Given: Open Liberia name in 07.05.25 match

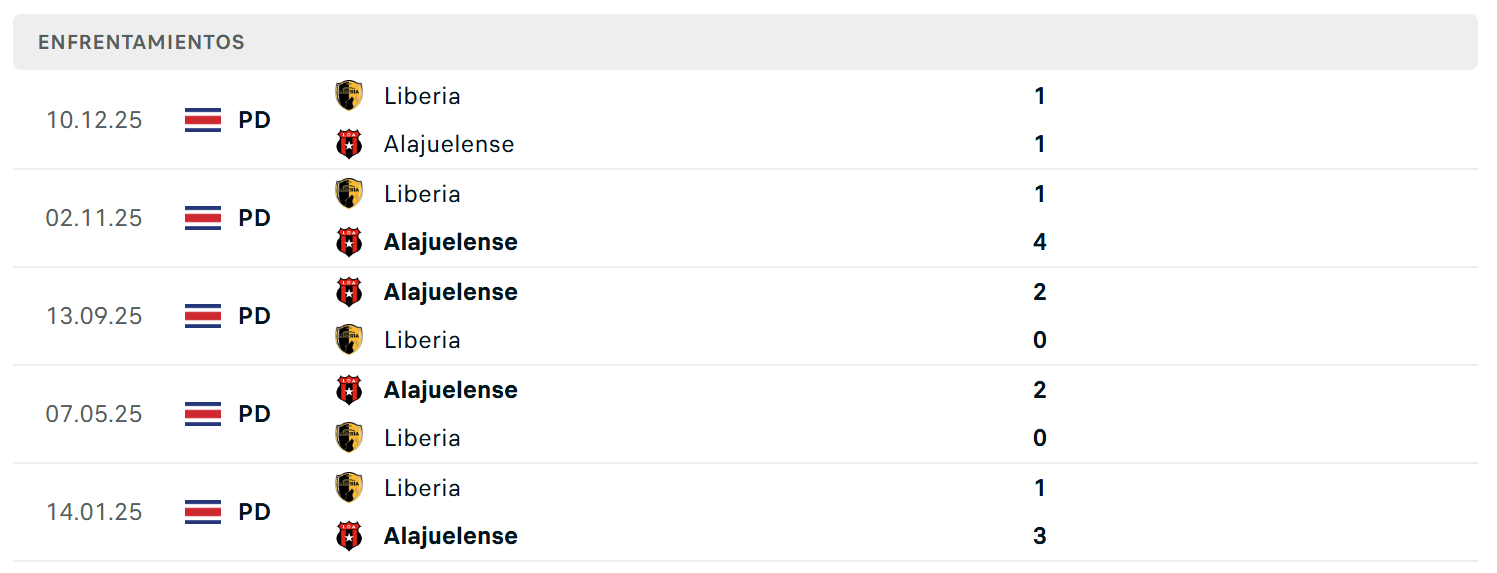Looking at the screenshot, I should [x=422, y=438].
